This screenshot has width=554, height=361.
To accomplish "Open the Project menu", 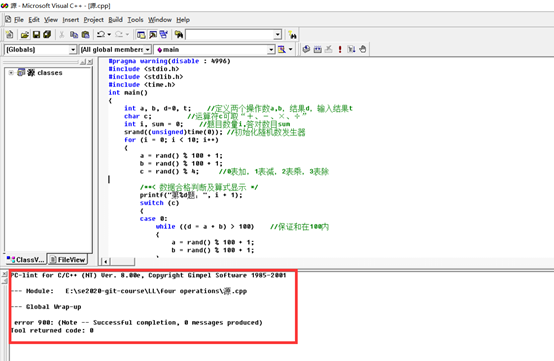I will [x=94, y=20].
